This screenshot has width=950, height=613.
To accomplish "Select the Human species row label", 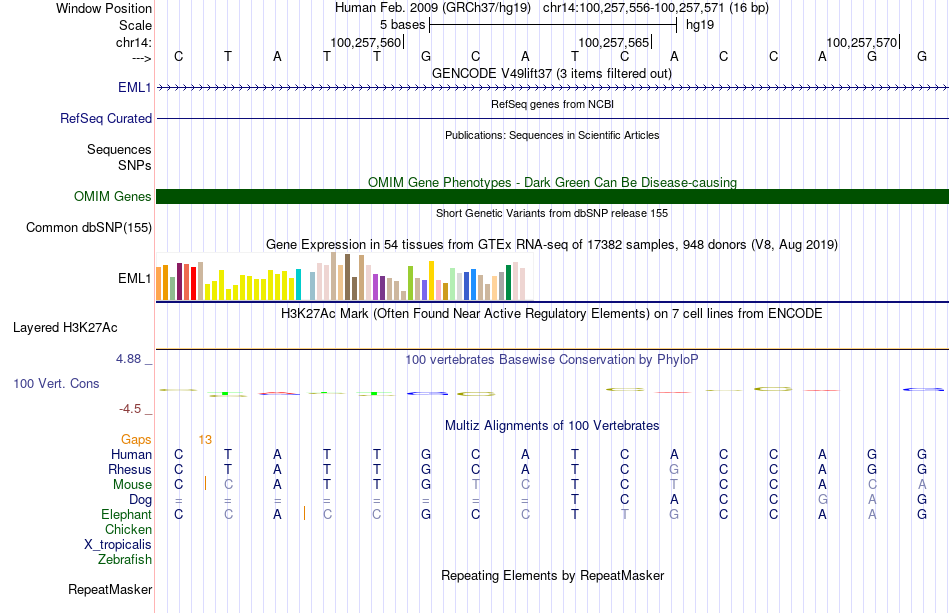I will pyautogui.click(x=131, y=454).
